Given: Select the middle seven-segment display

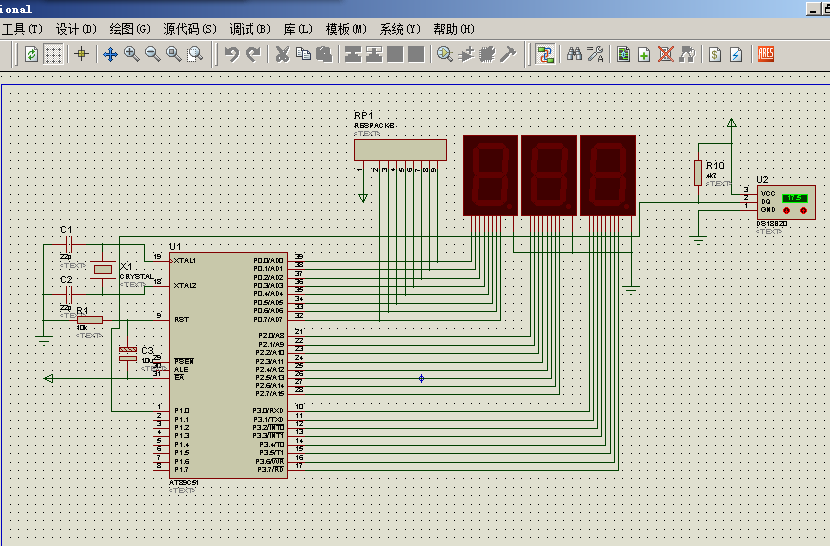Looking at the screenshot, I should [x=549, y=175].
